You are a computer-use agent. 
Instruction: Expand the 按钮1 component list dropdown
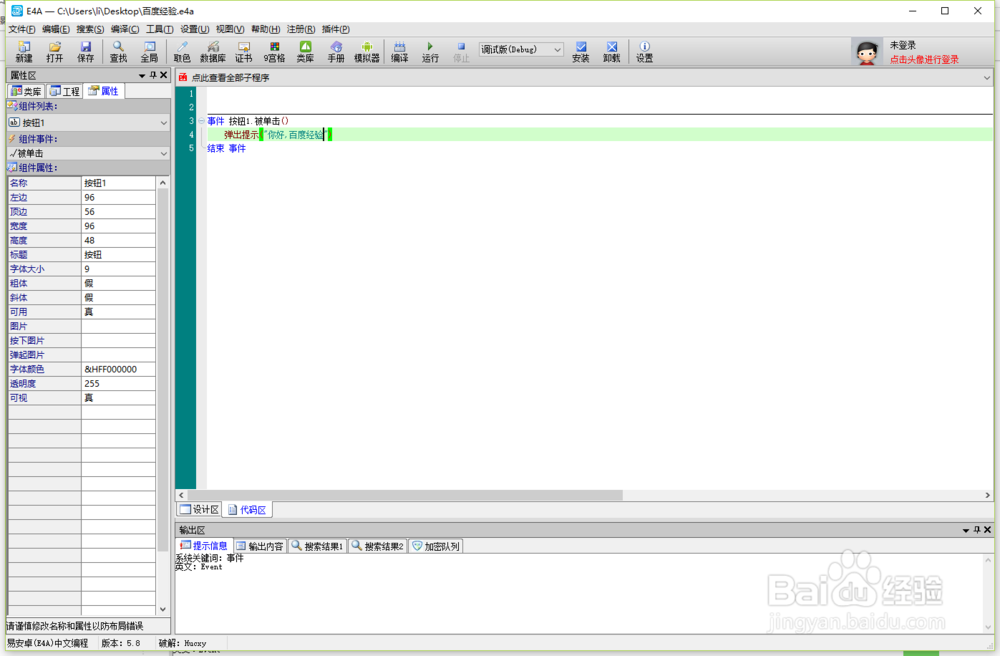coord(164,122)
